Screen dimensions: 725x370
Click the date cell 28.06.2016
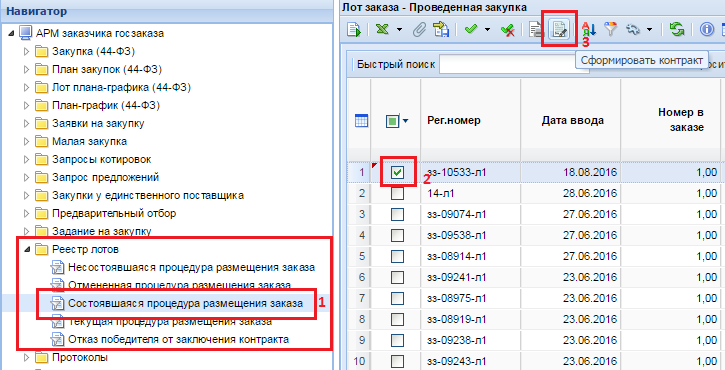[x=590, y=193]
